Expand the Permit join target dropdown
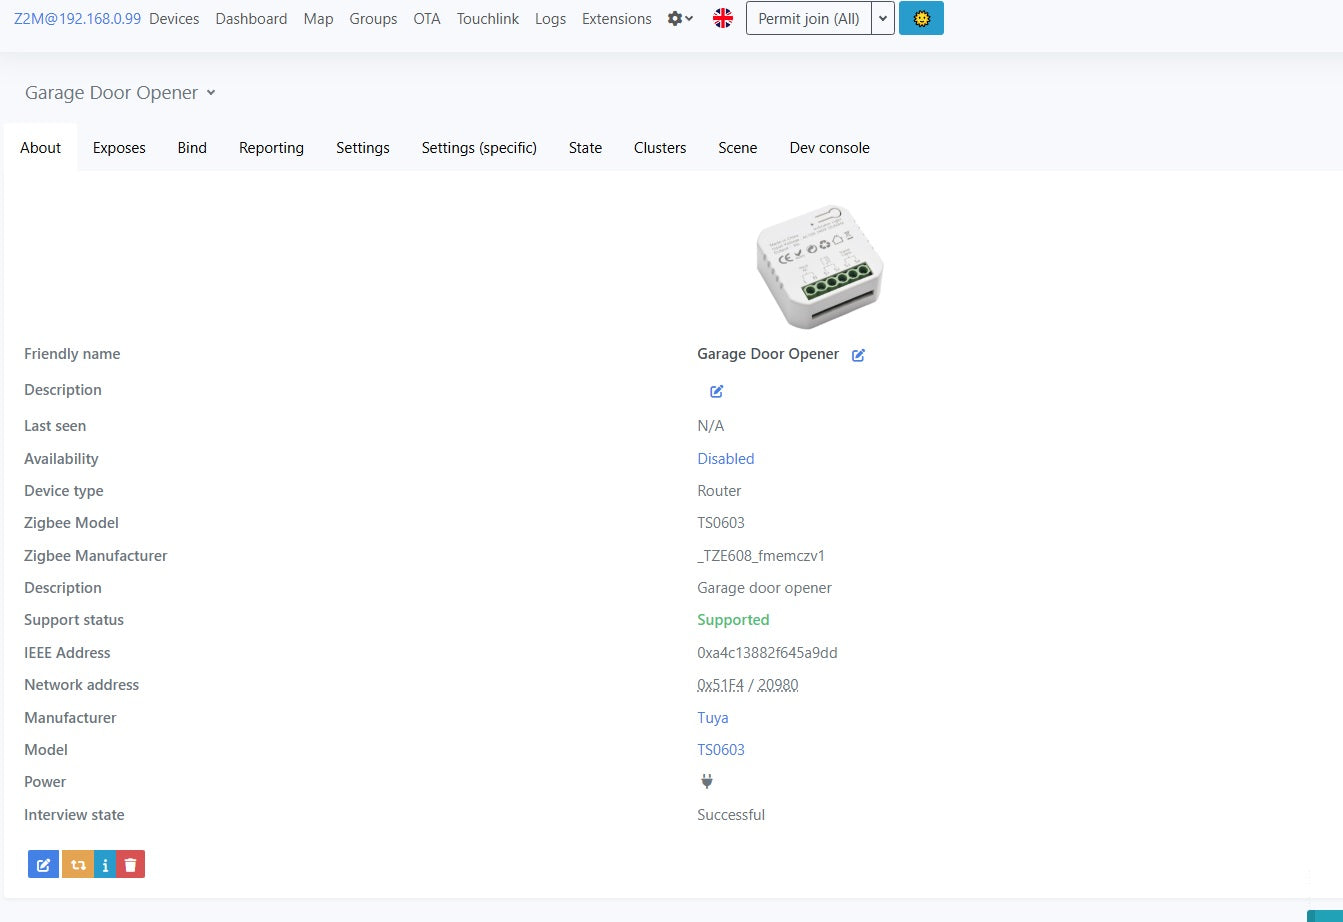1343x922 pixels. tap(880, 17)
